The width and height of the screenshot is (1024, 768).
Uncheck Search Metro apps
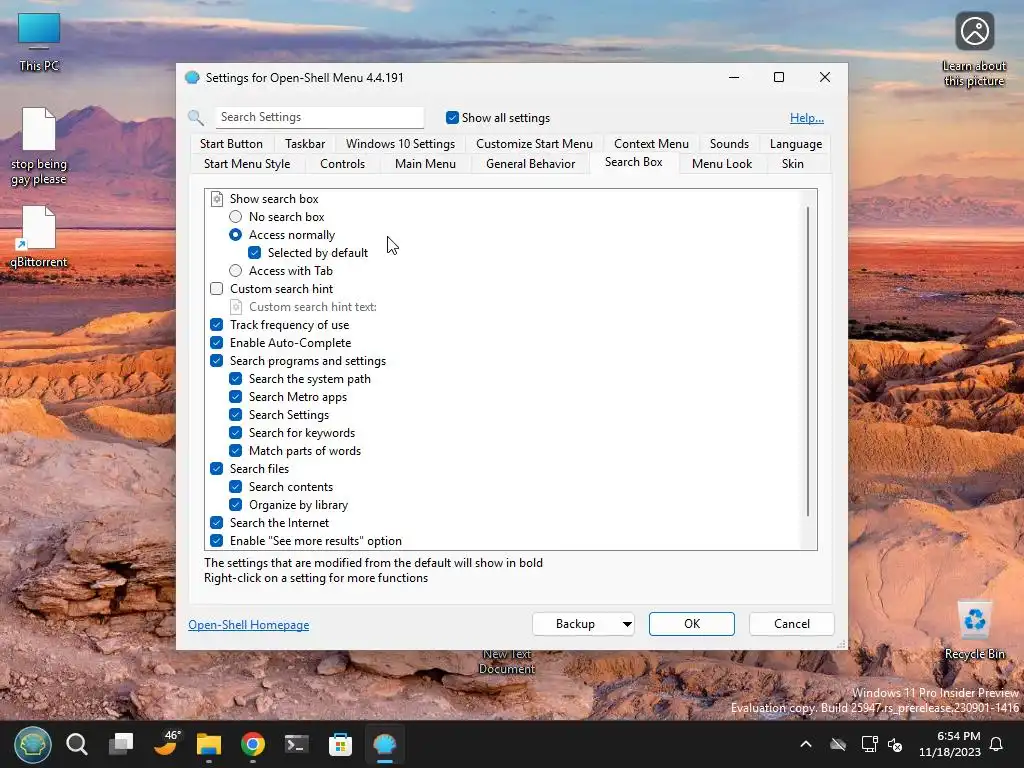coord(236,396)
